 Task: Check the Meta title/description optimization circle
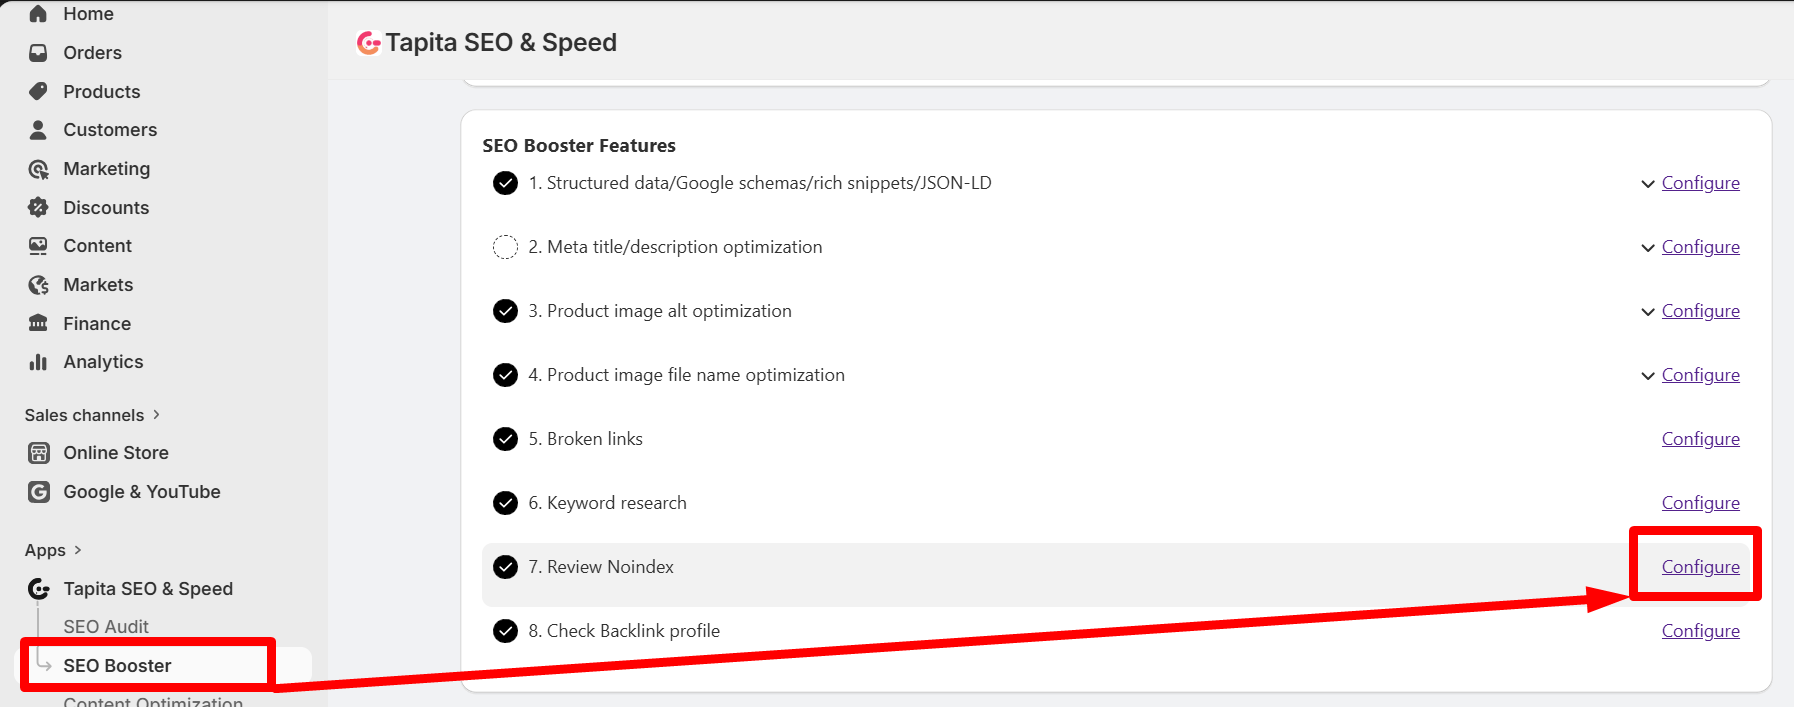505,247
